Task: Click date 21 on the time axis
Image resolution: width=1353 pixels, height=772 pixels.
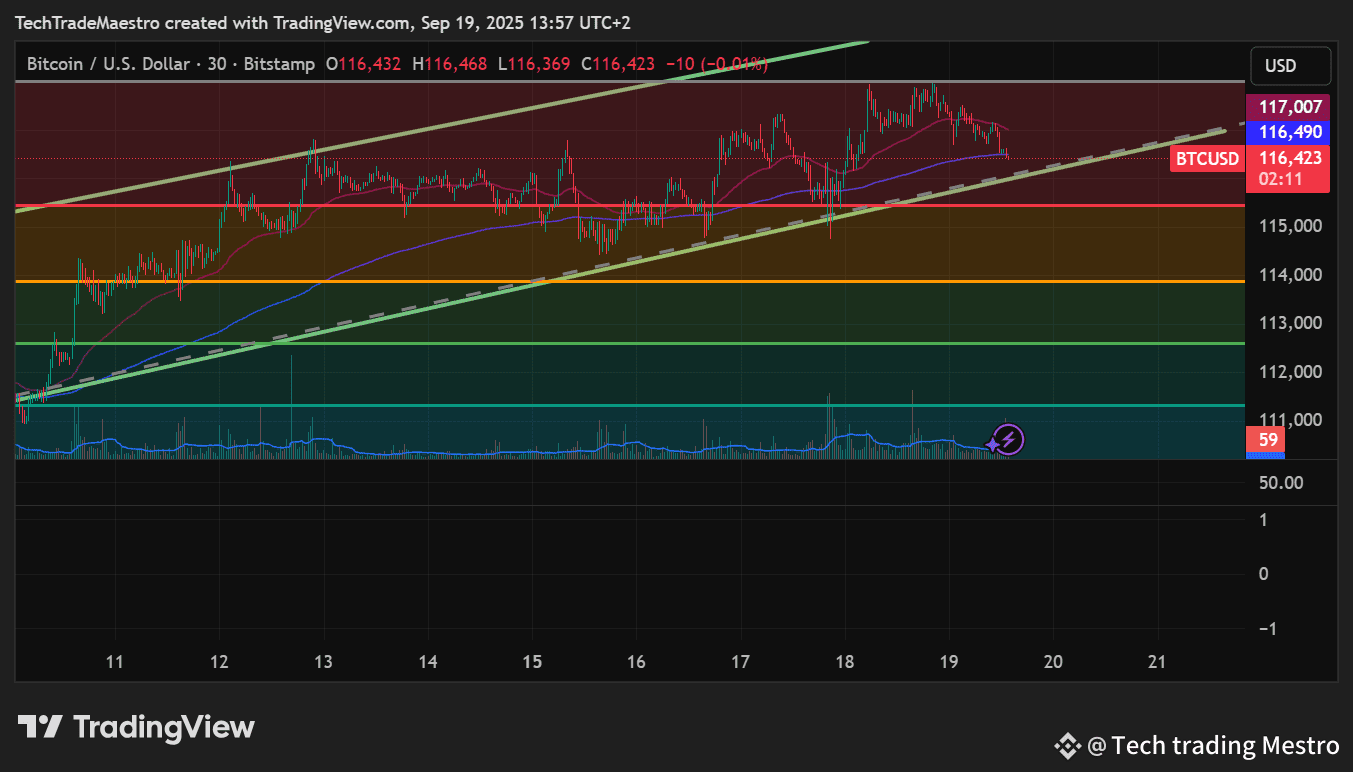Action: (1158, 662)
